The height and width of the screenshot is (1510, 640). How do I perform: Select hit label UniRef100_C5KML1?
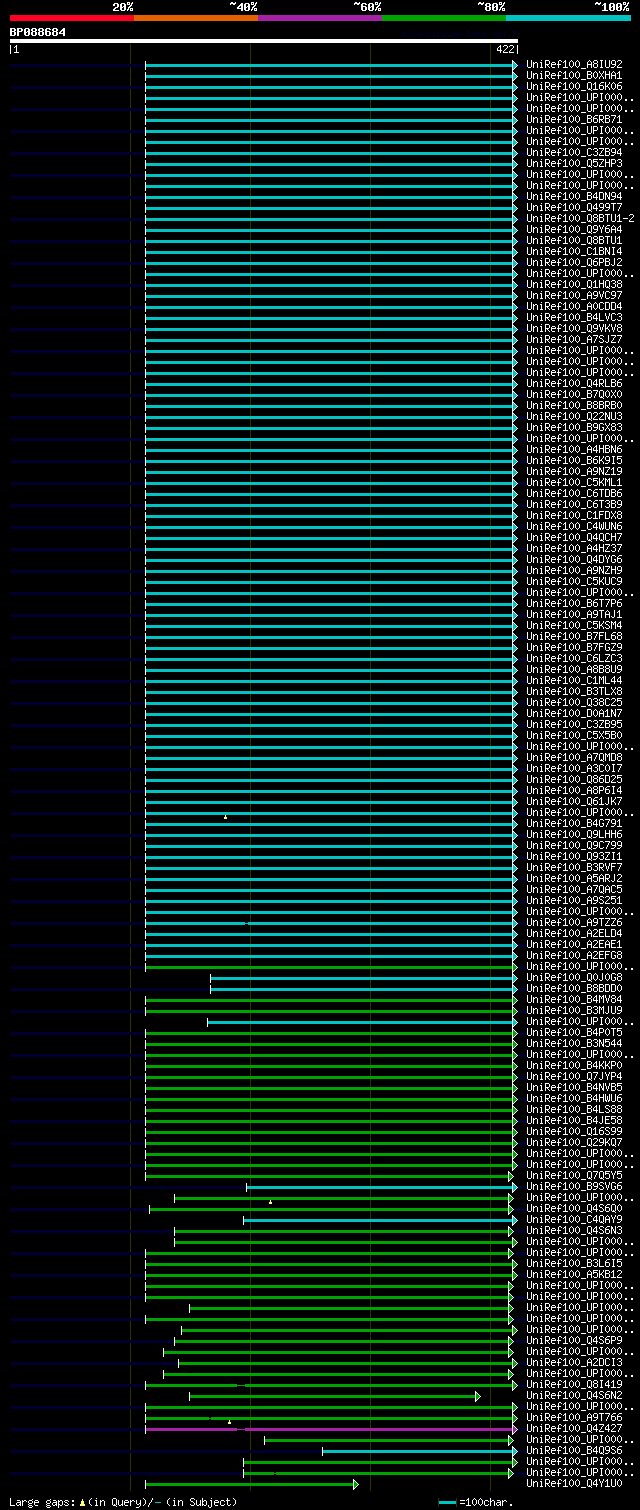pyautogui.click(x=574, y=483)
